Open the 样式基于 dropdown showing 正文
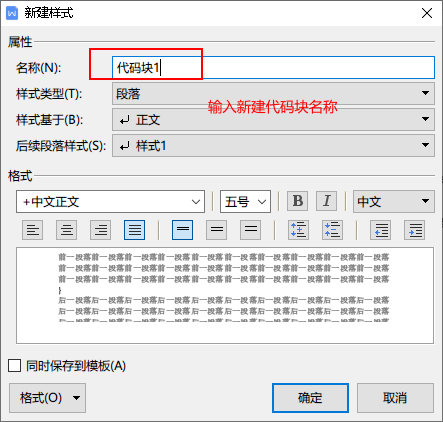This screenshot has height=422, width=443. pos(273,119)
